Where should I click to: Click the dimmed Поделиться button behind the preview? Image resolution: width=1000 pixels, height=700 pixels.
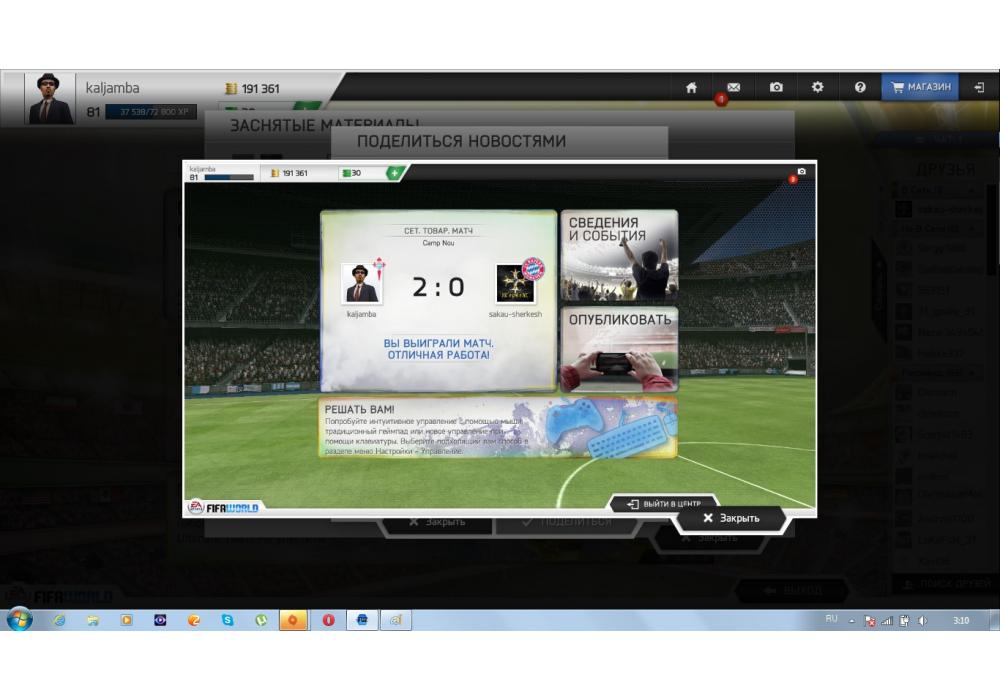tap(567, 523)
